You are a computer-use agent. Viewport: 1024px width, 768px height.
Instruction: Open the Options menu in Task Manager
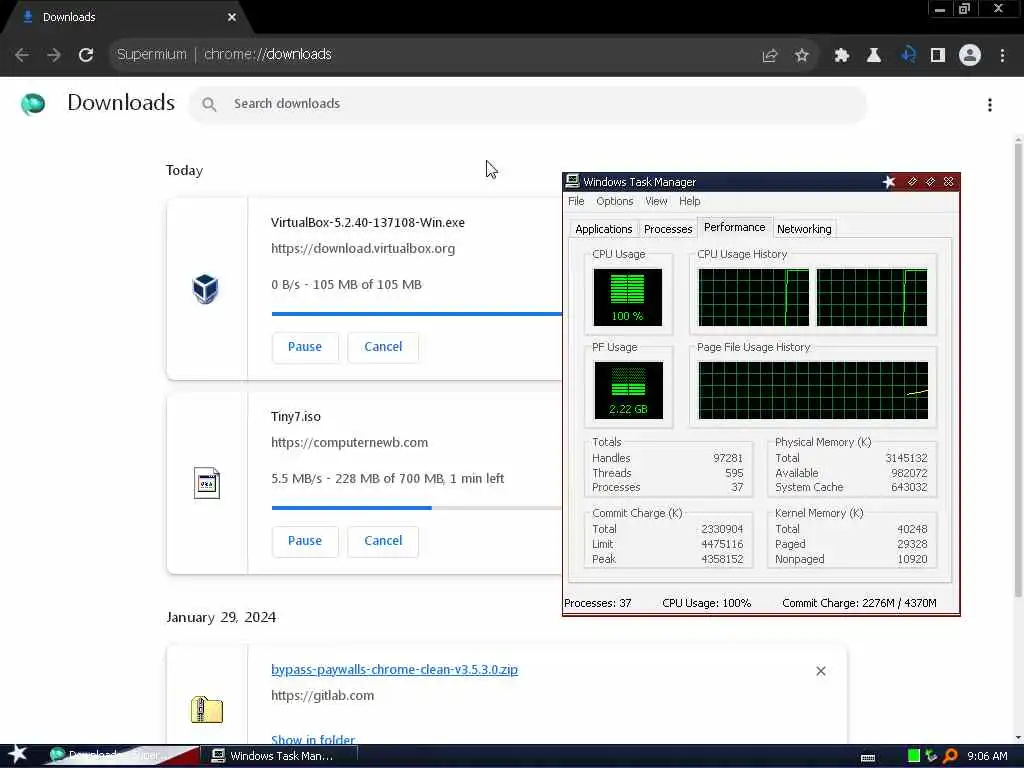[615, 201]
